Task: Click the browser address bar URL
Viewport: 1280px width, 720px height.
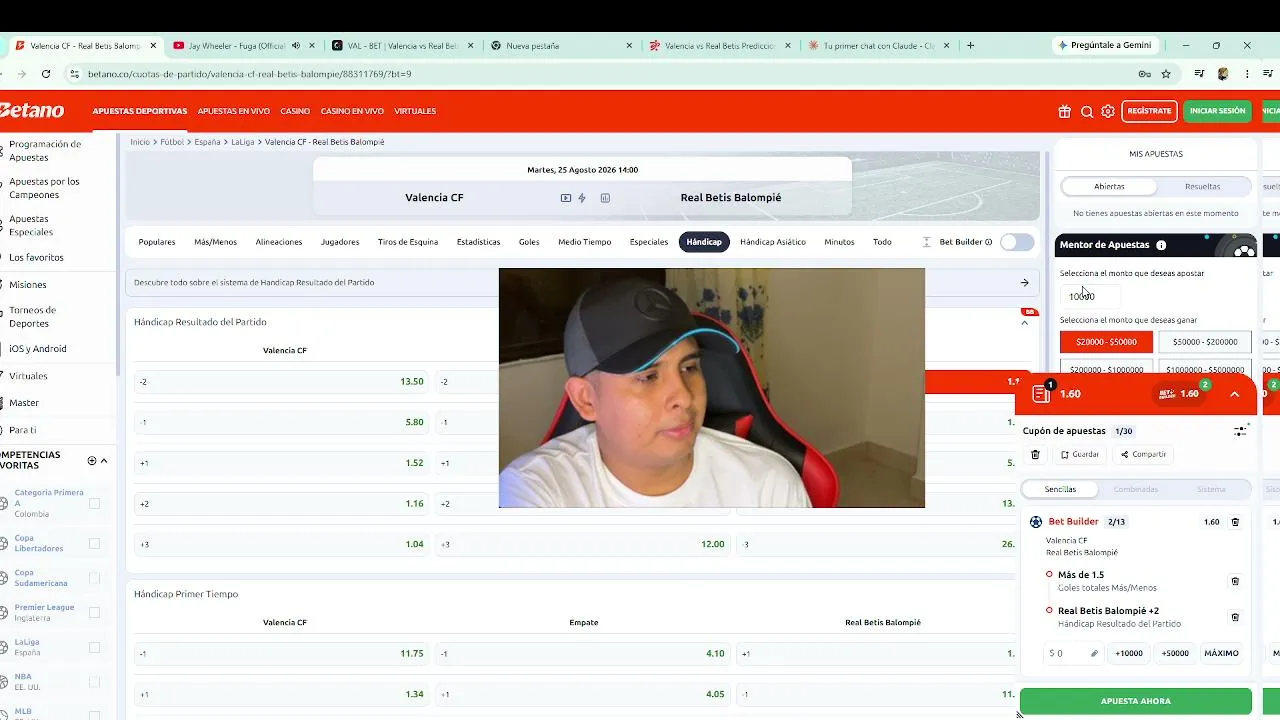Action: point(250,74)
